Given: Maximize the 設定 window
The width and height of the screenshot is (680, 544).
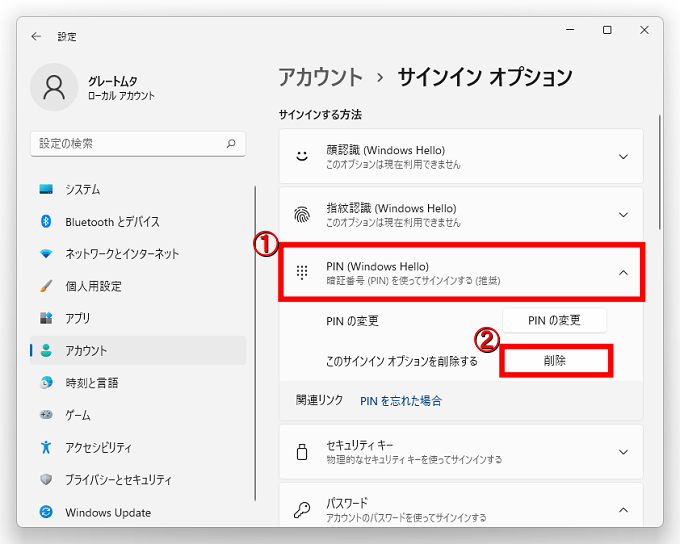Looking at the screenshot, I should tap(607, 29).
